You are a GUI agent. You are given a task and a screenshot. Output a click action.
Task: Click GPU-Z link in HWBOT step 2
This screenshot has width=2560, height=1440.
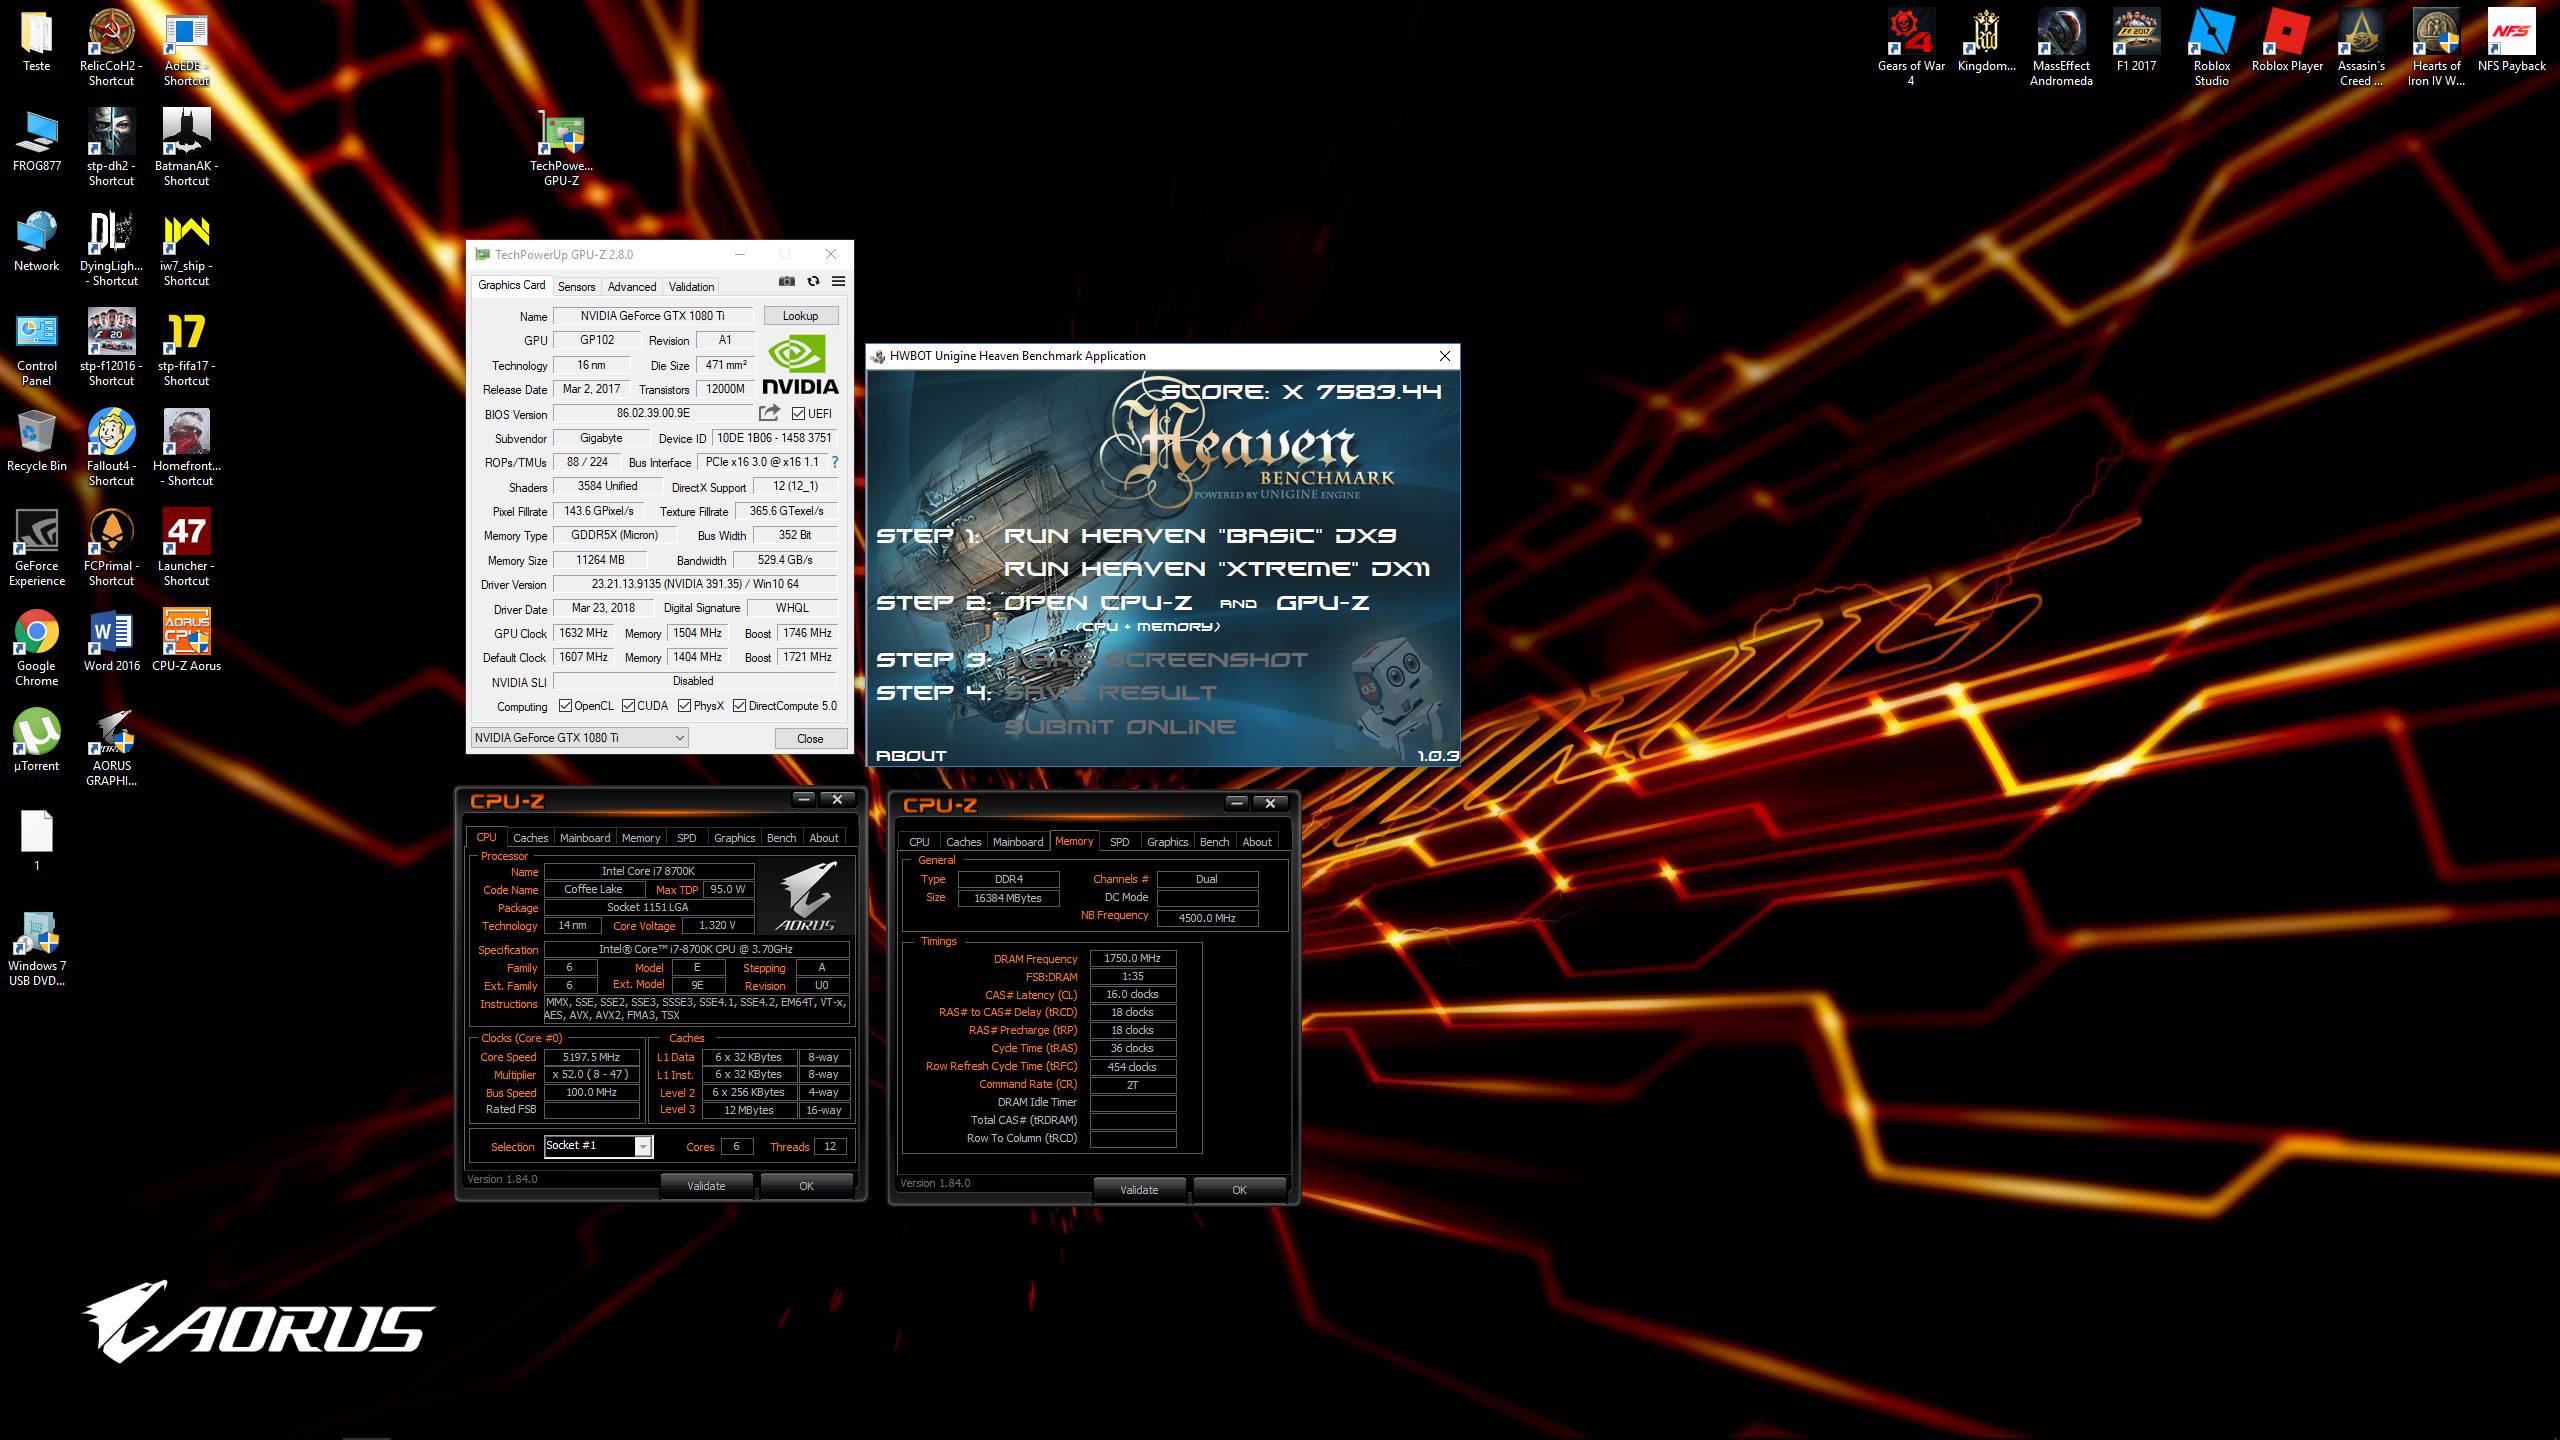pos(1323,603)
